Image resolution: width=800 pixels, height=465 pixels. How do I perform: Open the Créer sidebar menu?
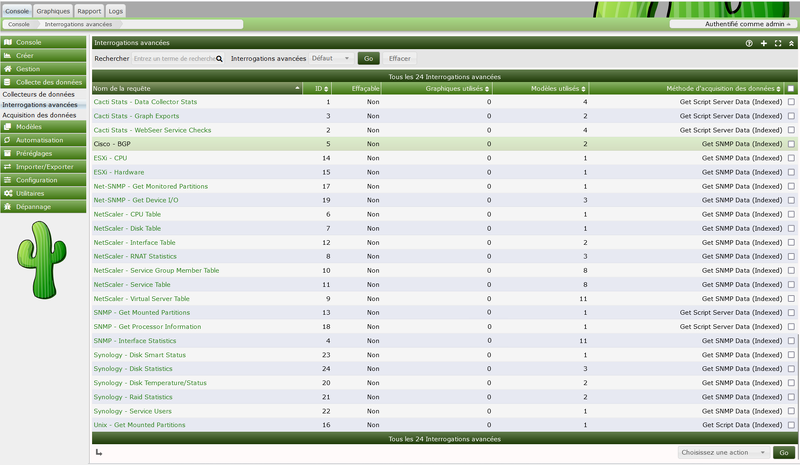tap(43, 55)
